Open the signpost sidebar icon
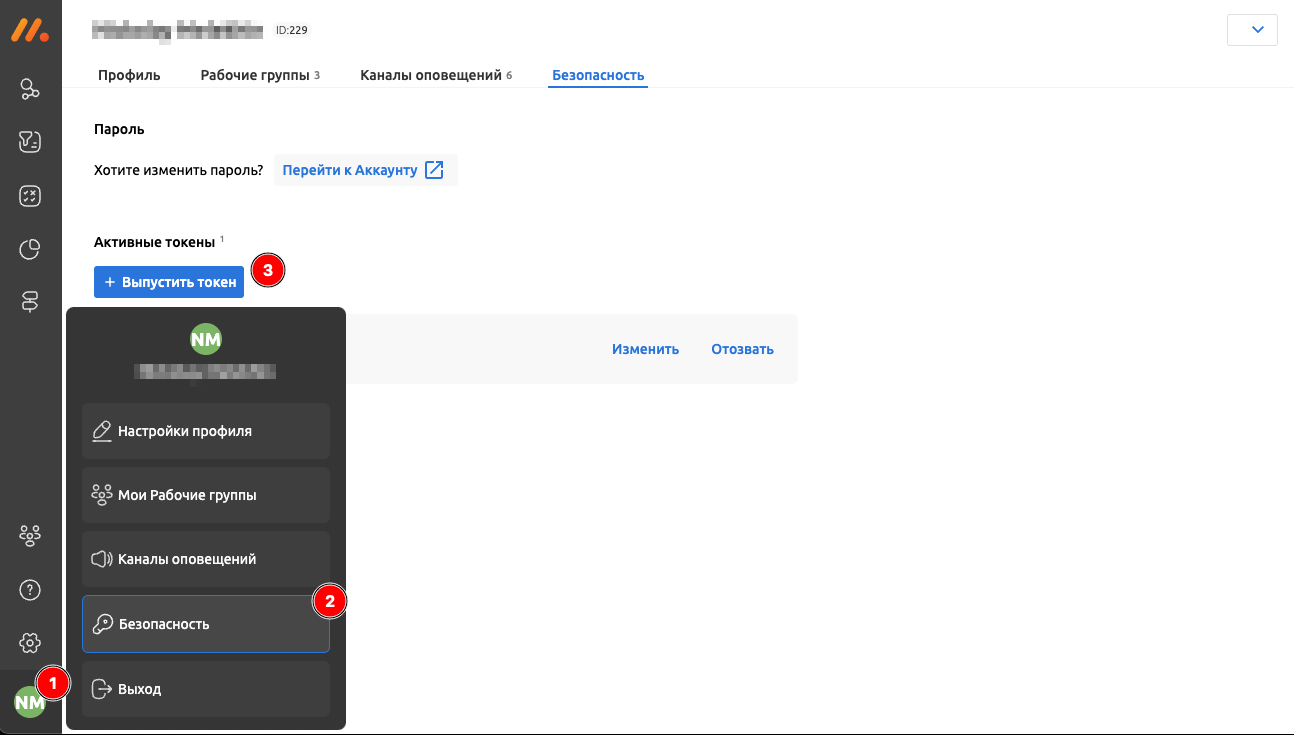This screenshot has height=735, width=1294. coord(30,302)
